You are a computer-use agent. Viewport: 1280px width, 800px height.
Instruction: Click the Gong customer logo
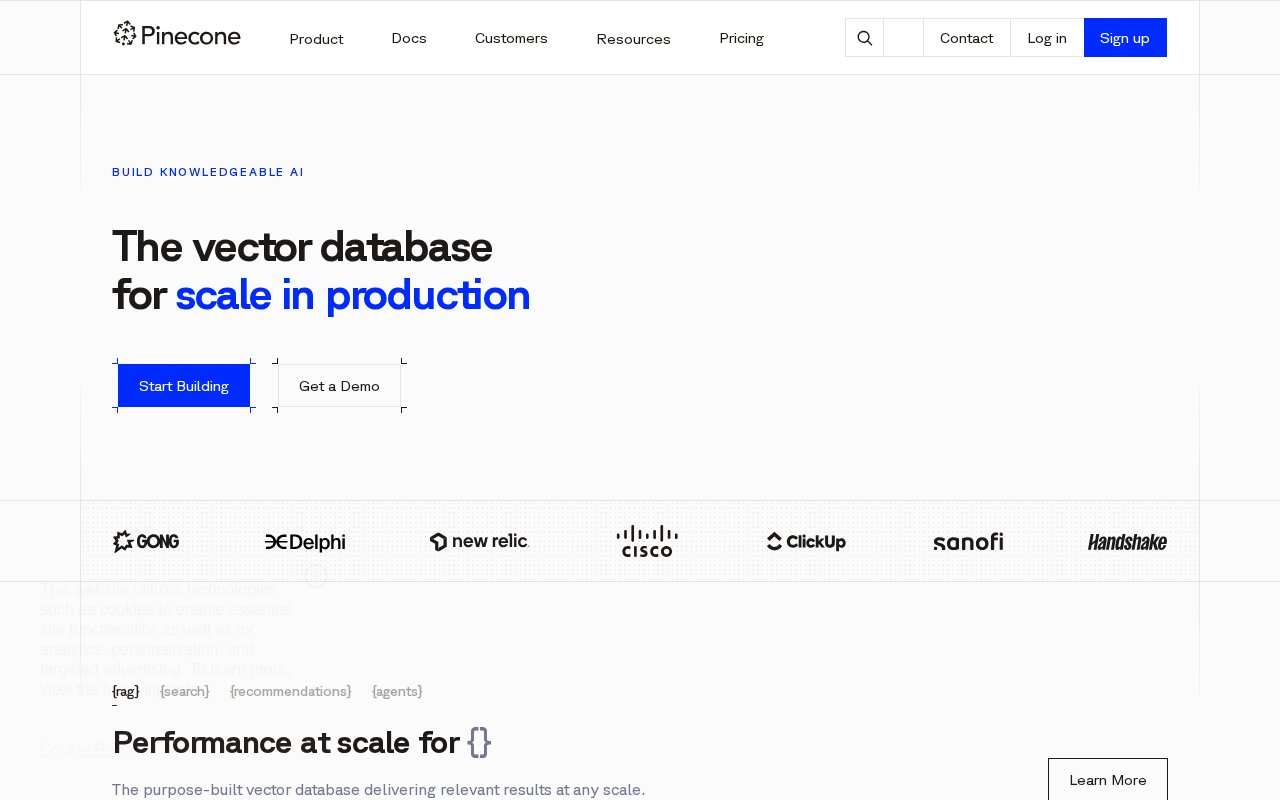(x=146, y=542)
